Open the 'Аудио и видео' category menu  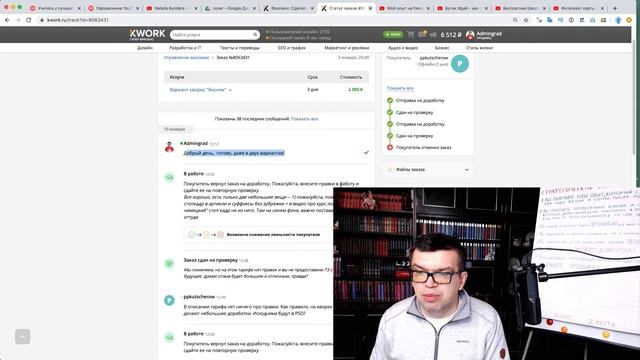[403, 48]
